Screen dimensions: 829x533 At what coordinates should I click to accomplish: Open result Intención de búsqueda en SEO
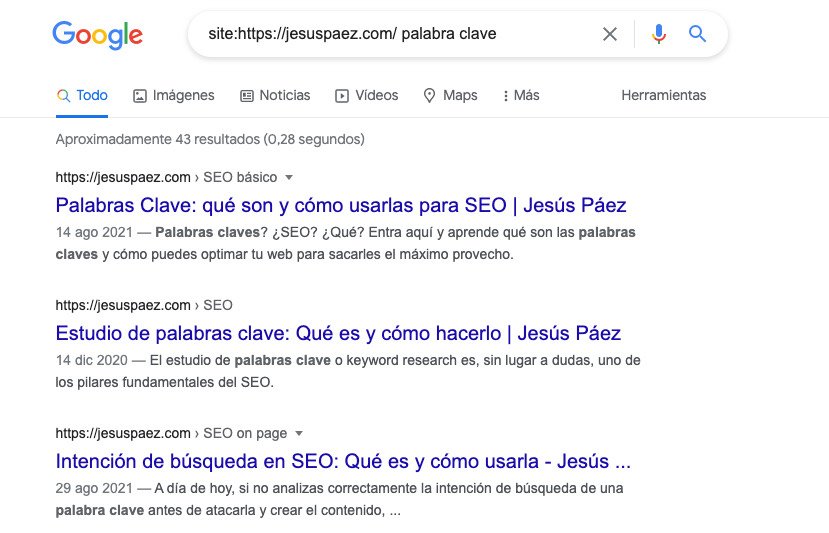(x=343, y=461)
